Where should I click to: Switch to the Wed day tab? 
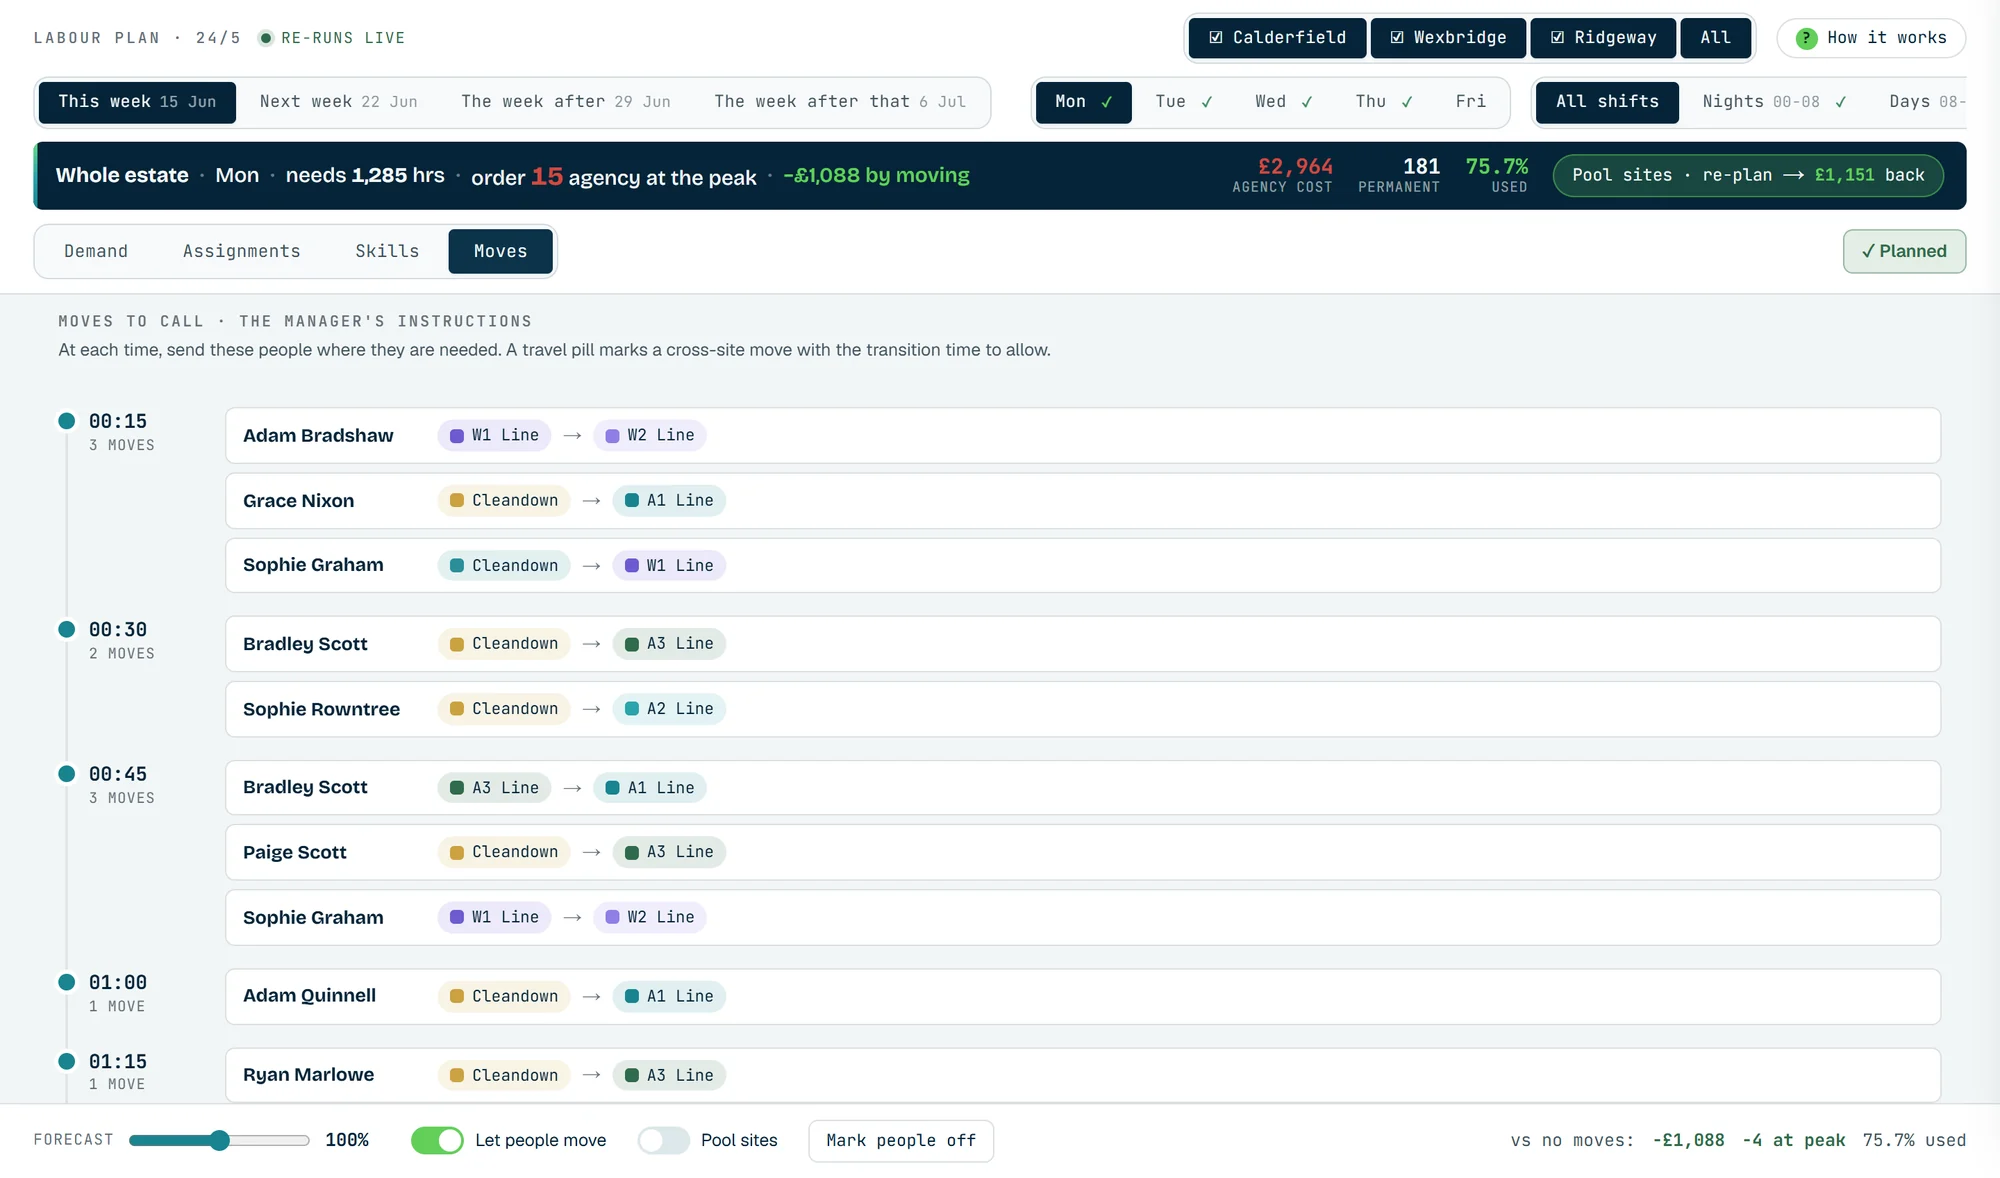1284,102
